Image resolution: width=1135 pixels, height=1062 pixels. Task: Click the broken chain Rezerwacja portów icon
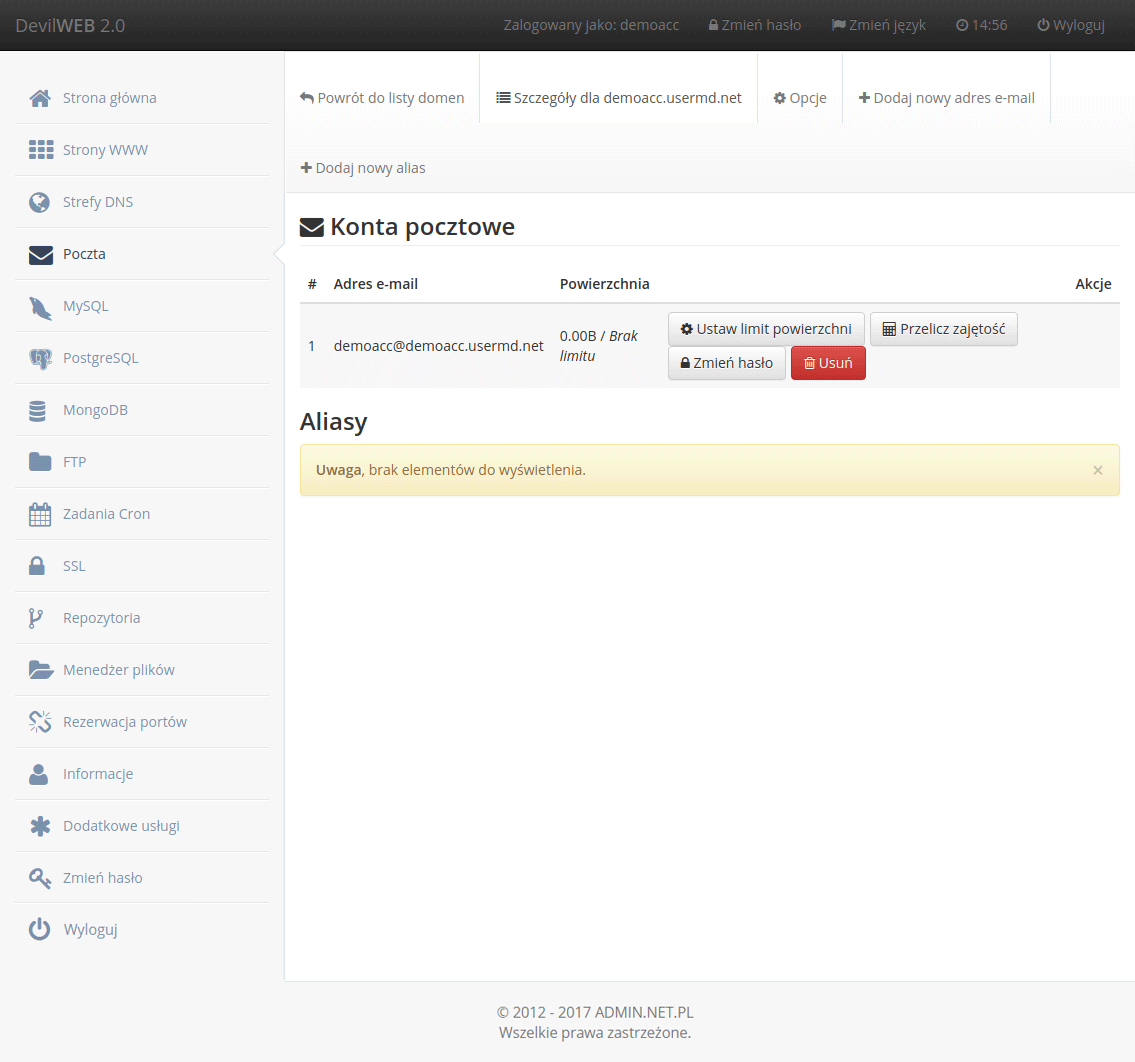click(40, 723)
